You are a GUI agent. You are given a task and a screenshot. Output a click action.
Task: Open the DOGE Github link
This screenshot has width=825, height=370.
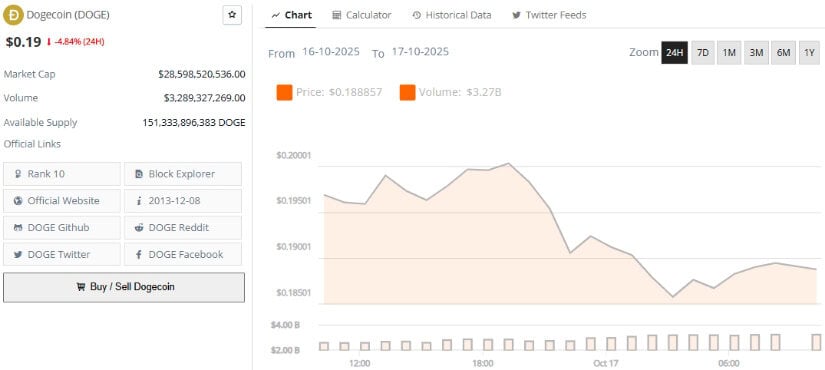[x=62, y=227]
